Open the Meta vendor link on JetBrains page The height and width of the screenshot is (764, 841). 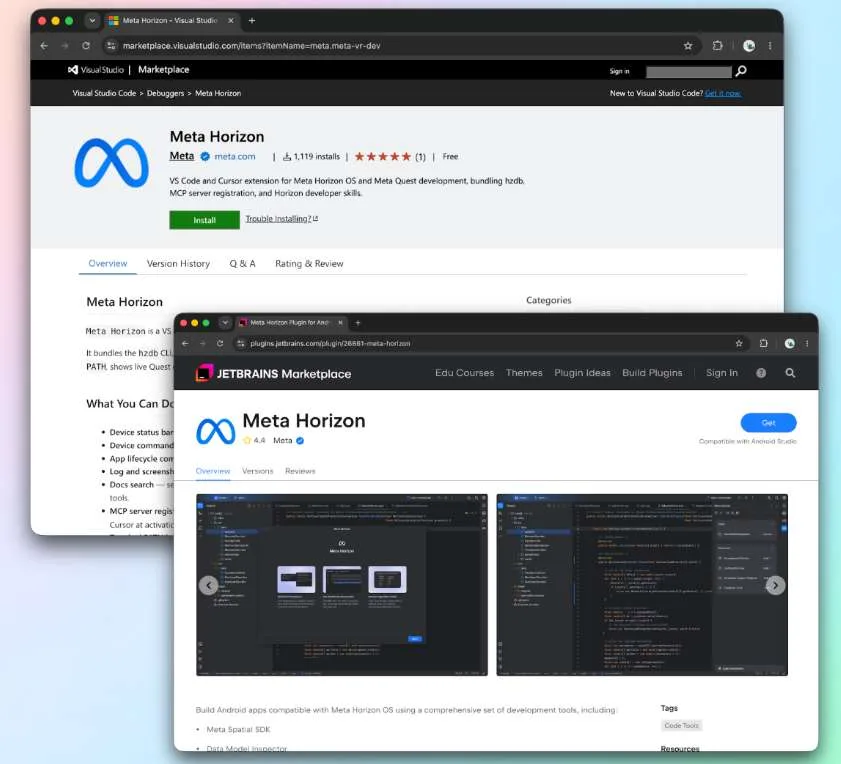click(x=283, y=440)
